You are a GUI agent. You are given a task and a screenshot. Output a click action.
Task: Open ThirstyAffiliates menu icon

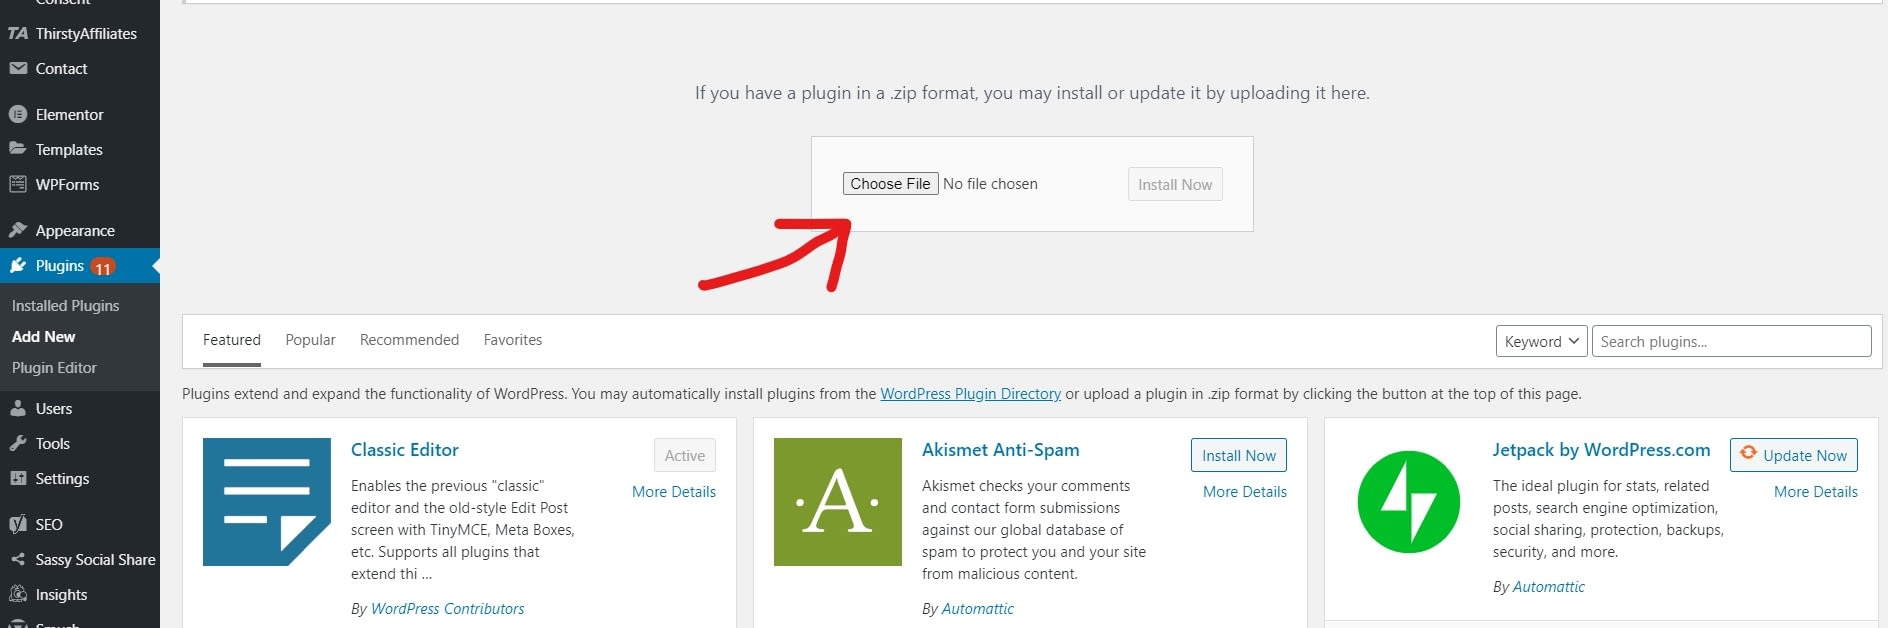(x=18, y=33)
